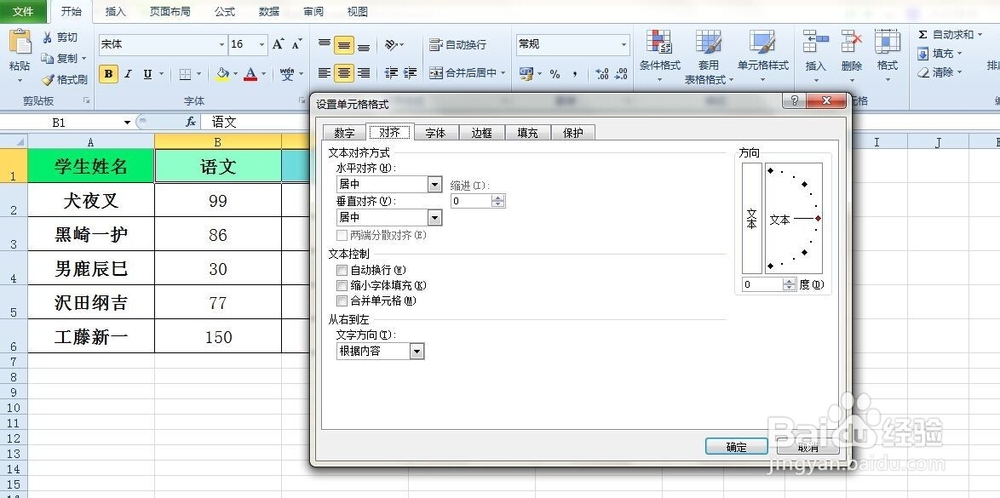Click the middle vertical align icon

344,45
